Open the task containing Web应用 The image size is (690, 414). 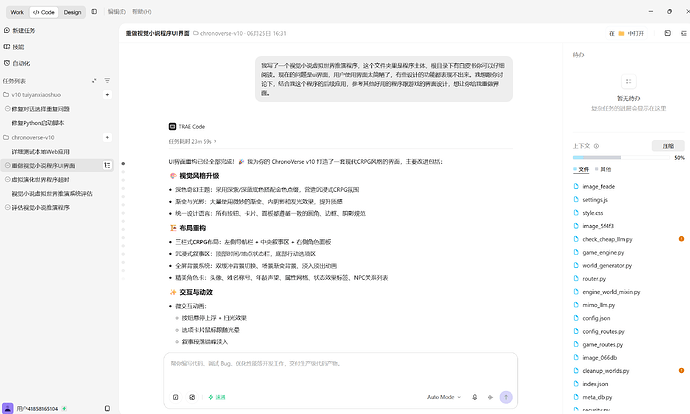tap(40, 151)
